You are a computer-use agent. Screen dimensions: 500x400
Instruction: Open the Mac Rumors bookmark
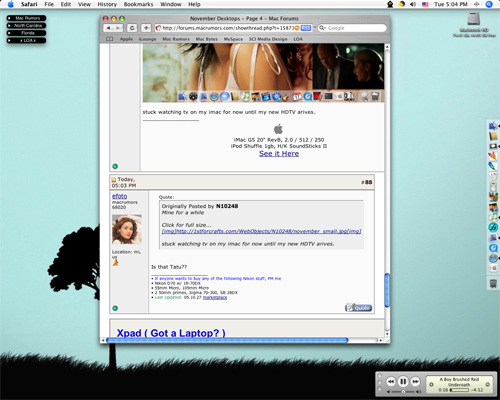click(x=176, y=39)
